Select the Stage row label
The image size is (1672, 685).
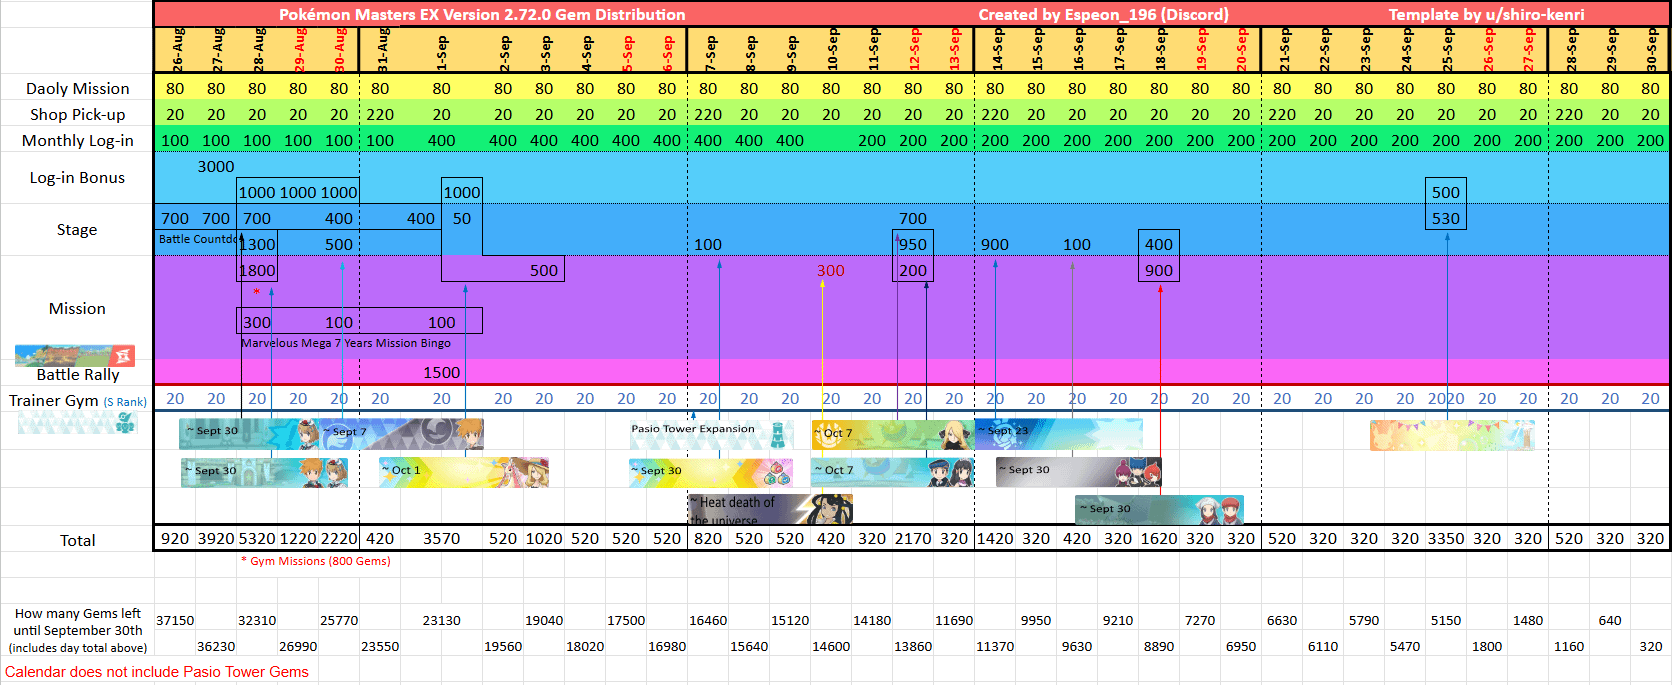(77, 229)
